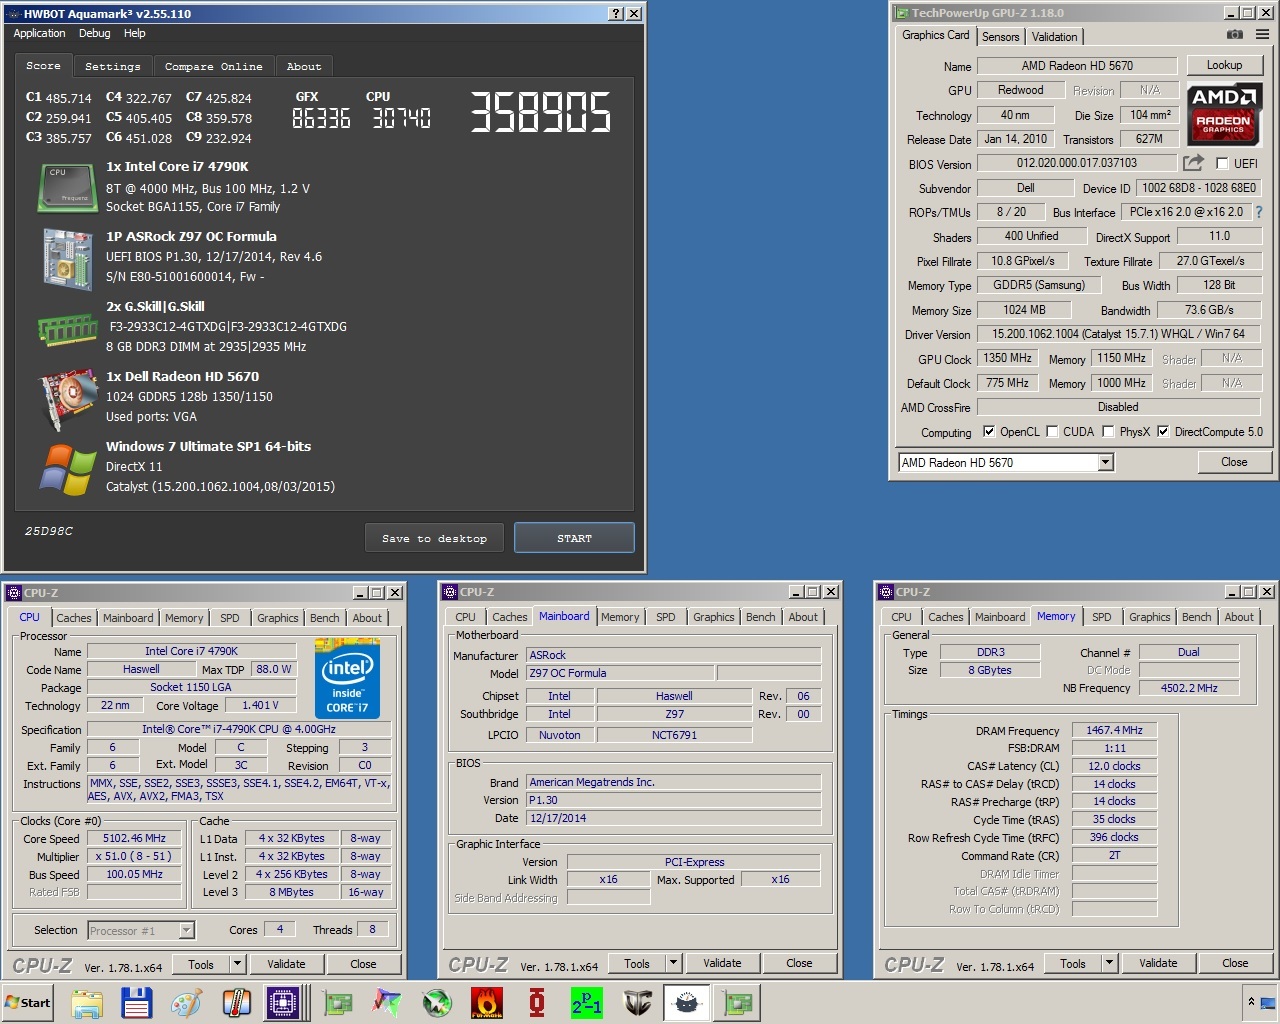The image size is (1280, 1024).
Task: Switch to the Settings tab in Aquamark
Action: point(113,66)
